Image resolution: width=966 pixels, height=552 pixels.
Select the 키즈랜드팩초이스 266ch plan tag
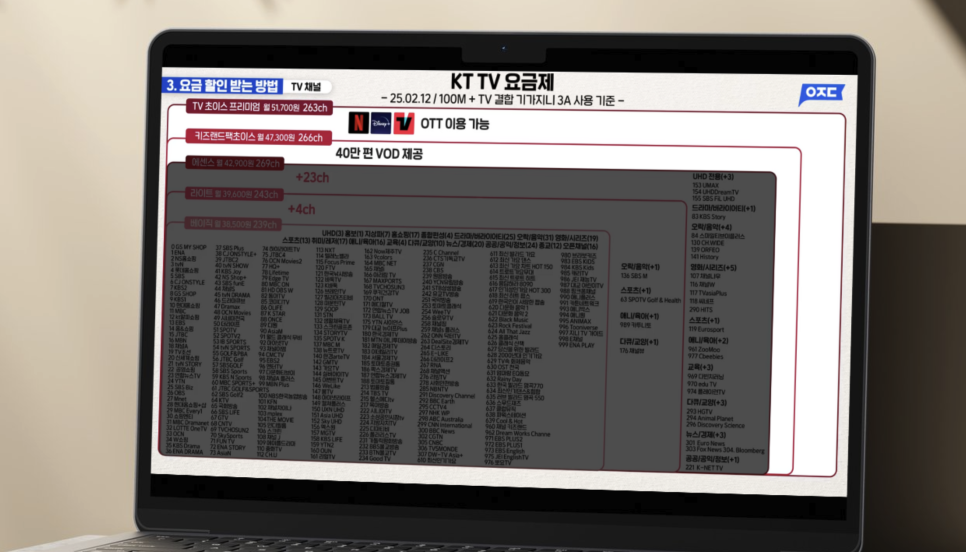click(259, 137)
